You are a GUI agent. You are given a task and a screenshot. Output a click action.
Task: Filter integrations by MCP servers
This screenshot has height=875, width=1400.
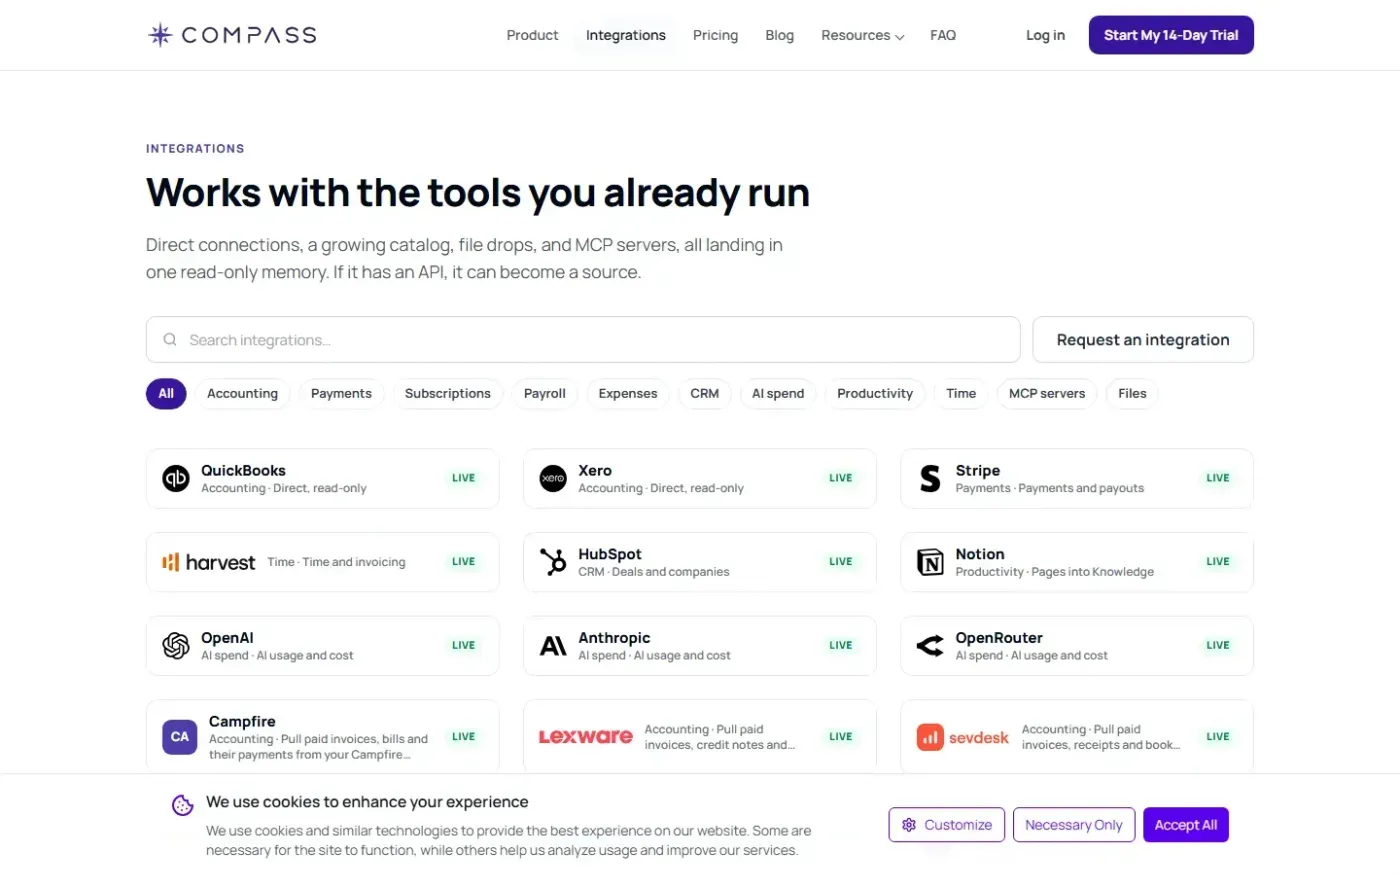coord(1047,394)
